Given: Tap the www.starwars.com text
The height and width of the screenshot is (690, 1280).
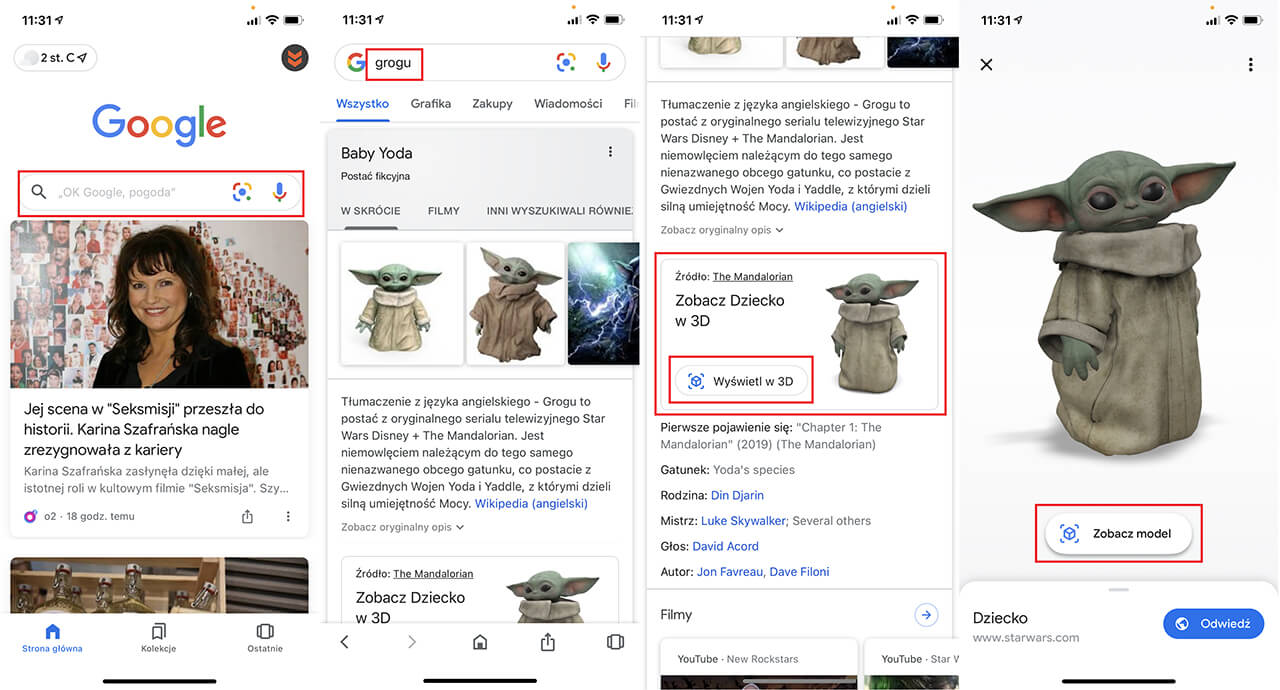Looking at the screenshot, I should [1026, 638].
